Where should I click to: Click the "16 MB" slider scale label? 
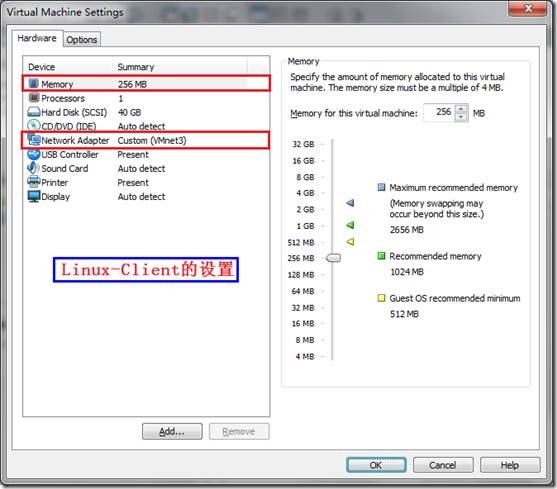303,324
